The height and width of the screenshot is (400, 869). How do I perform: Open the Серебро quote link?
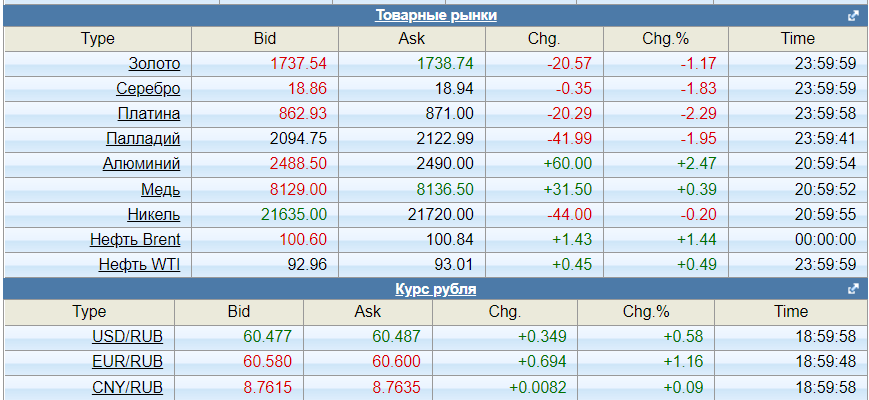coord(148,88)
